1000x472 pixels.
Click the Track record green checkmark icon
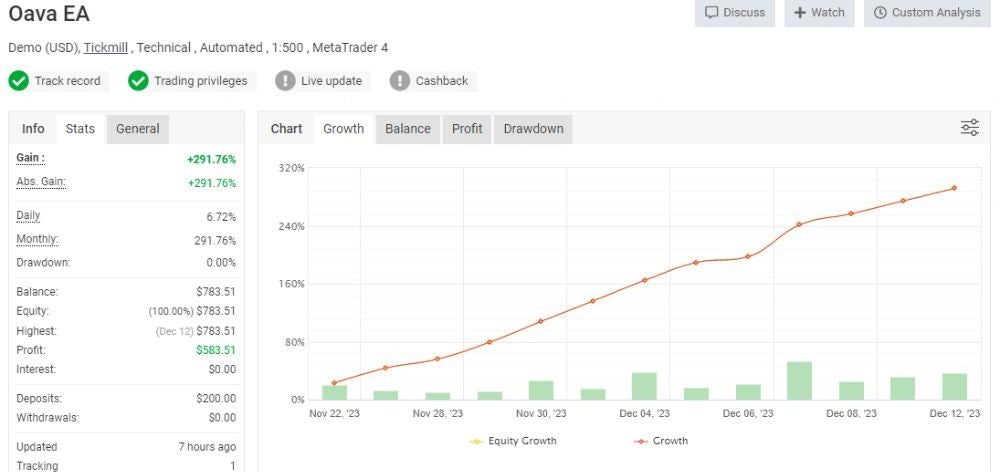click(x=18, y=81)
